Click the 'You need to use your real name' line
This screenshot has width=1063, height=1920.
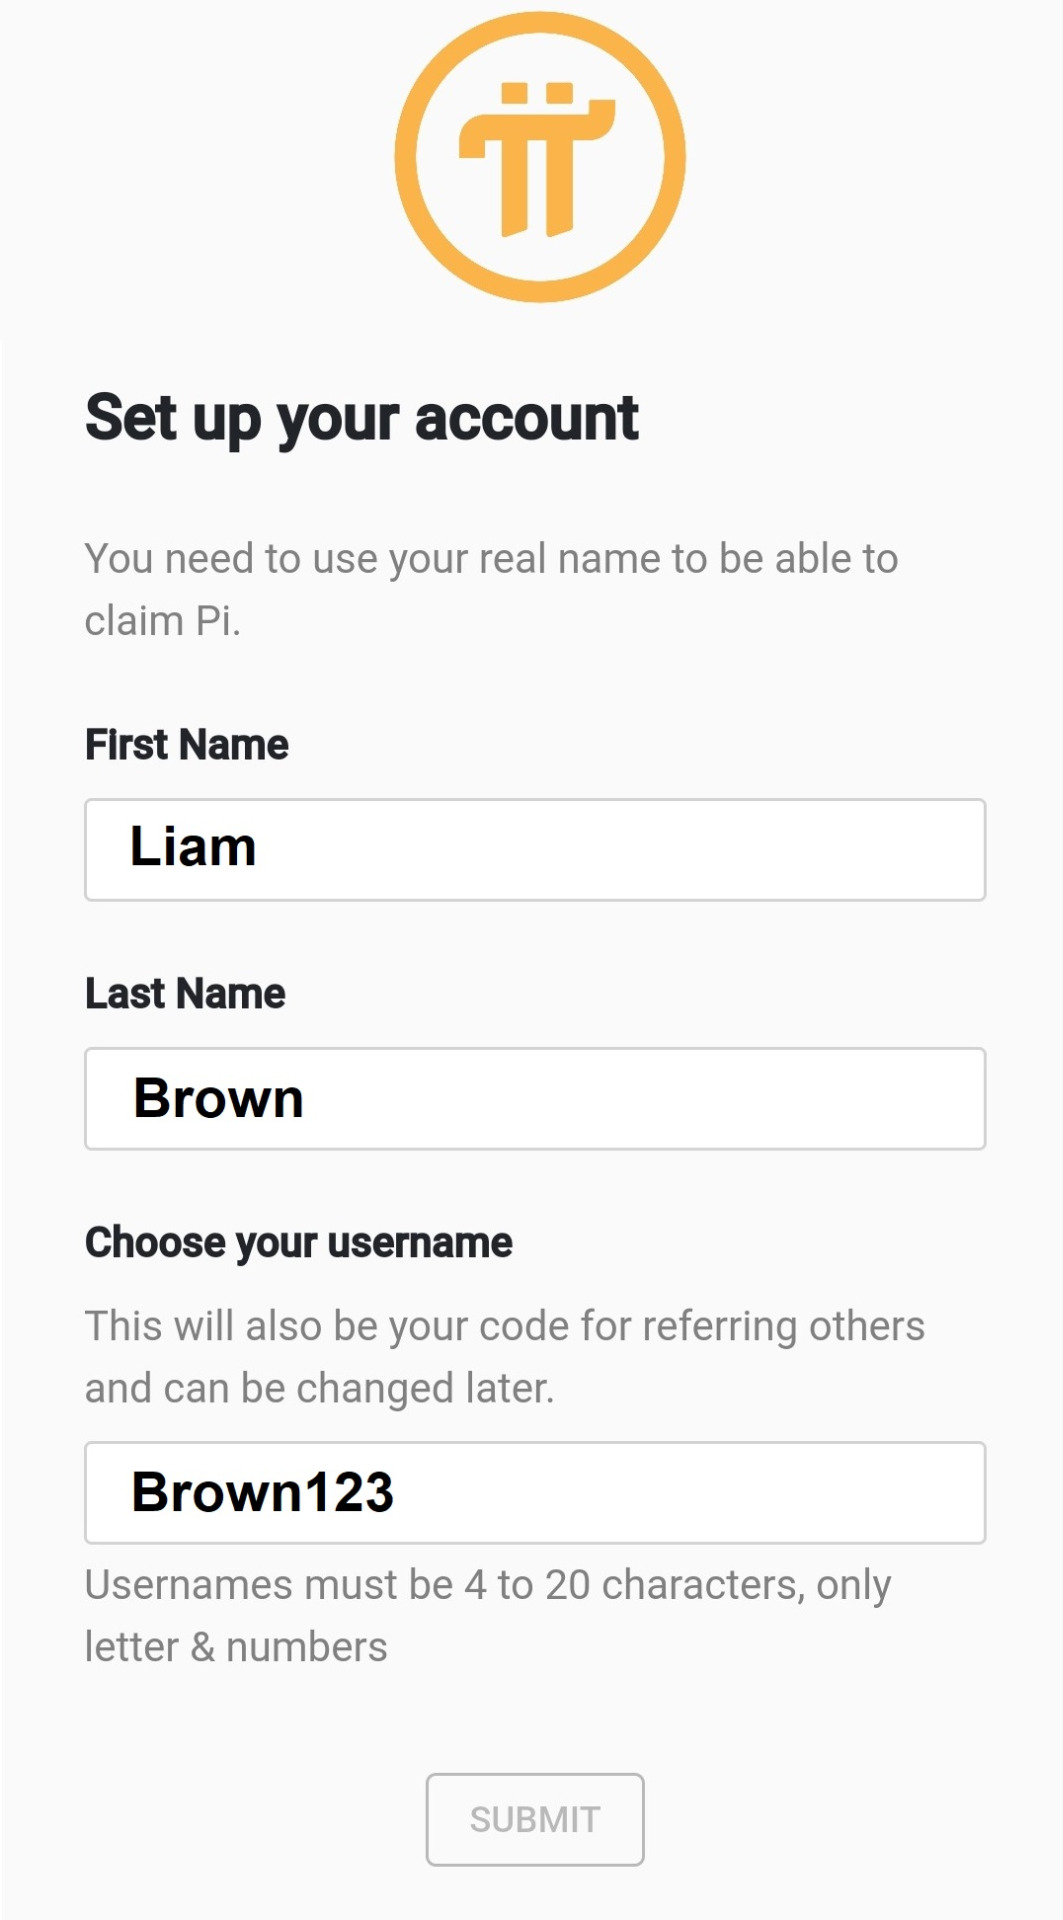coord(491,558)
